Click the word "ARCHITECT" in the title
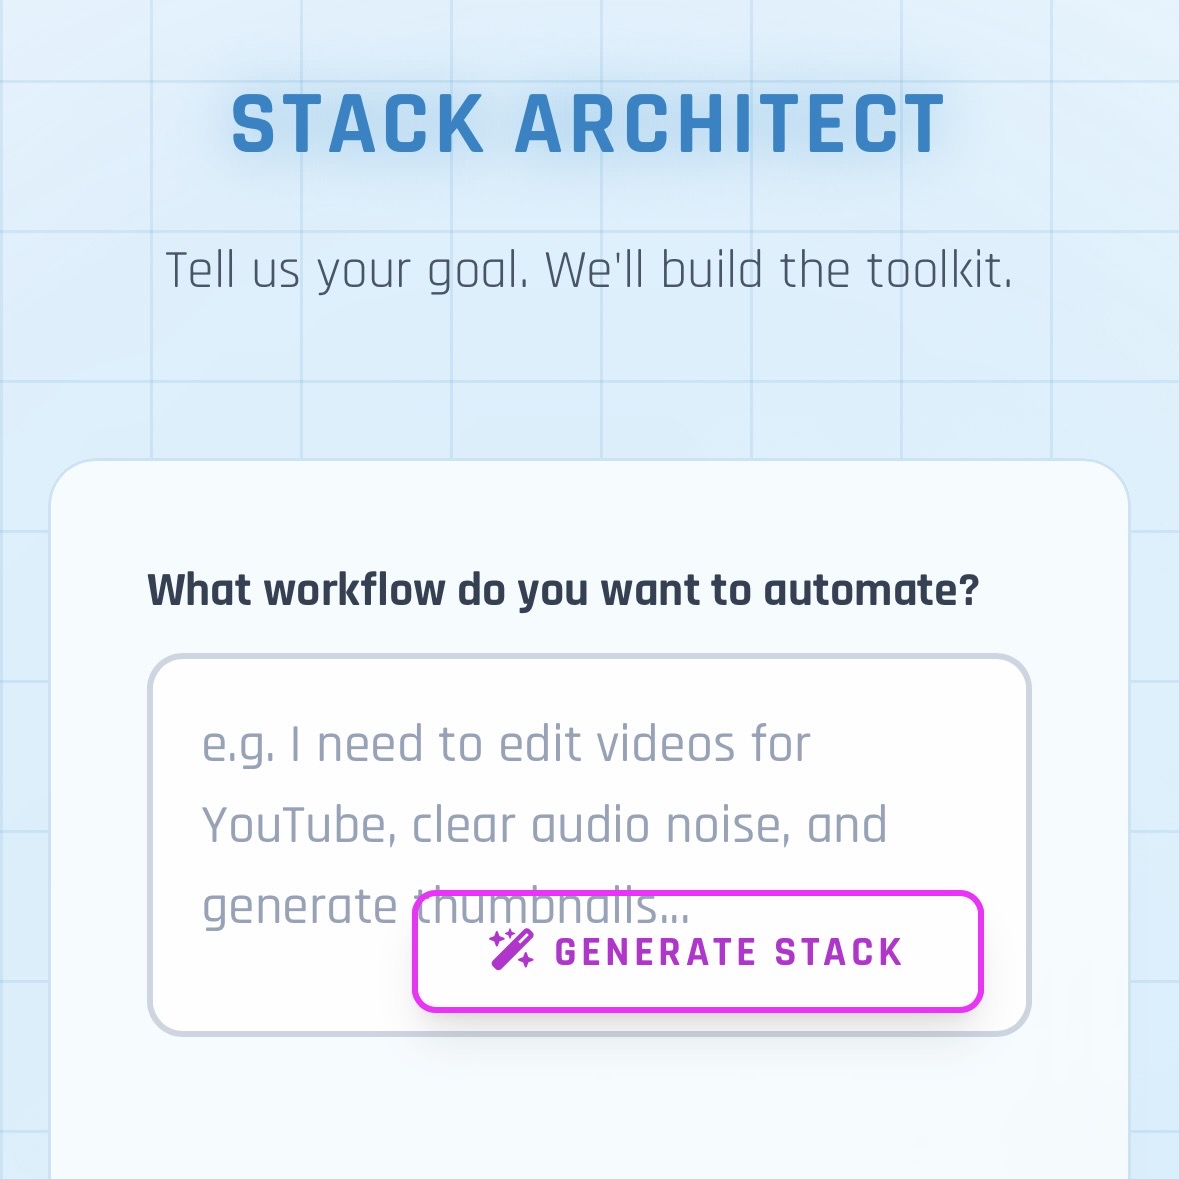The width and height of the screenshot is (1179, 1179). [730, 126]
